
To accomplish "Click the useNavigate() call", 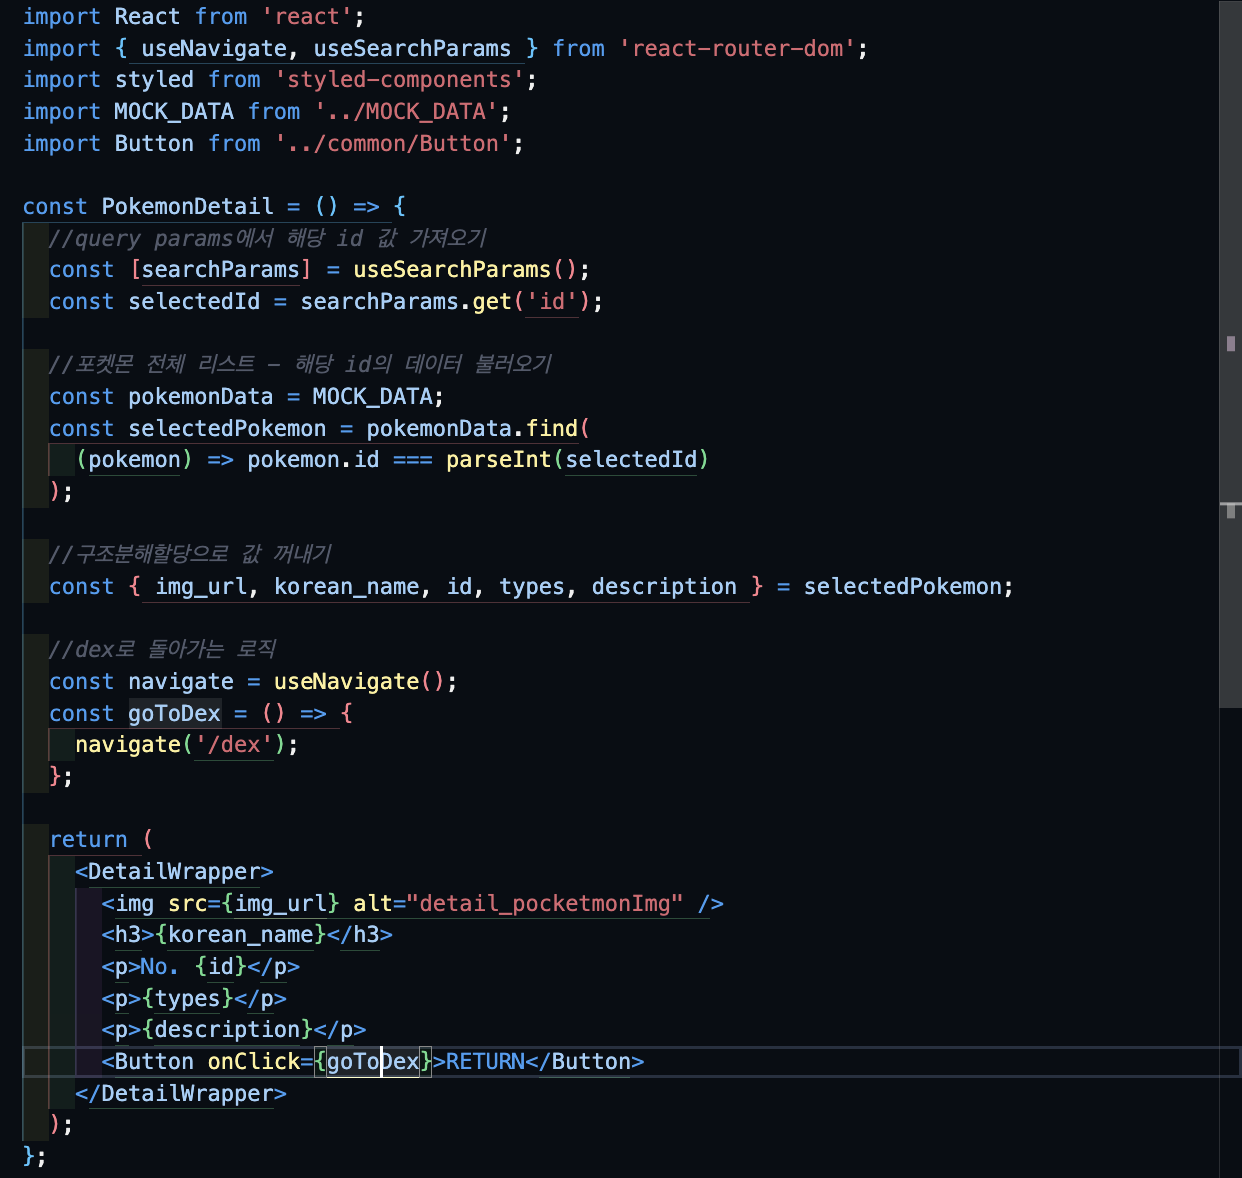I will [x=359, y=682].
